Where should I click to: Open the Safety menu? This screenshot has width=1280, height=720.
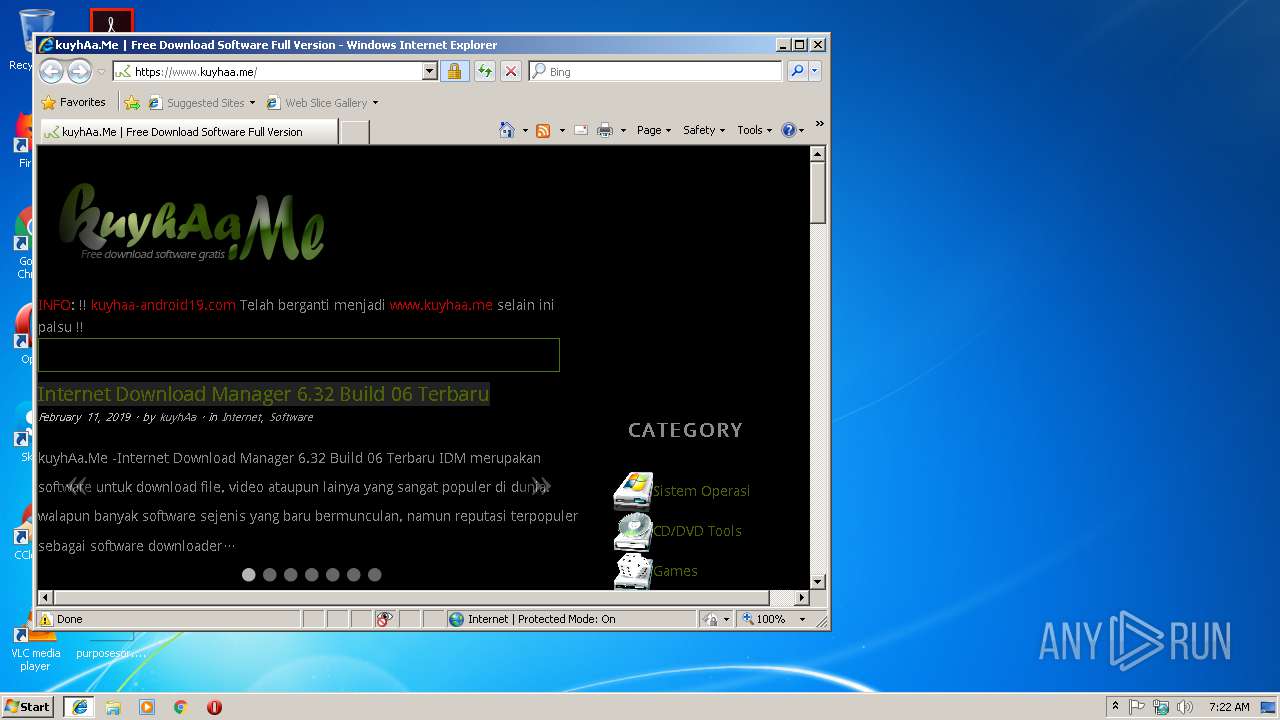(x=704, y=130)
